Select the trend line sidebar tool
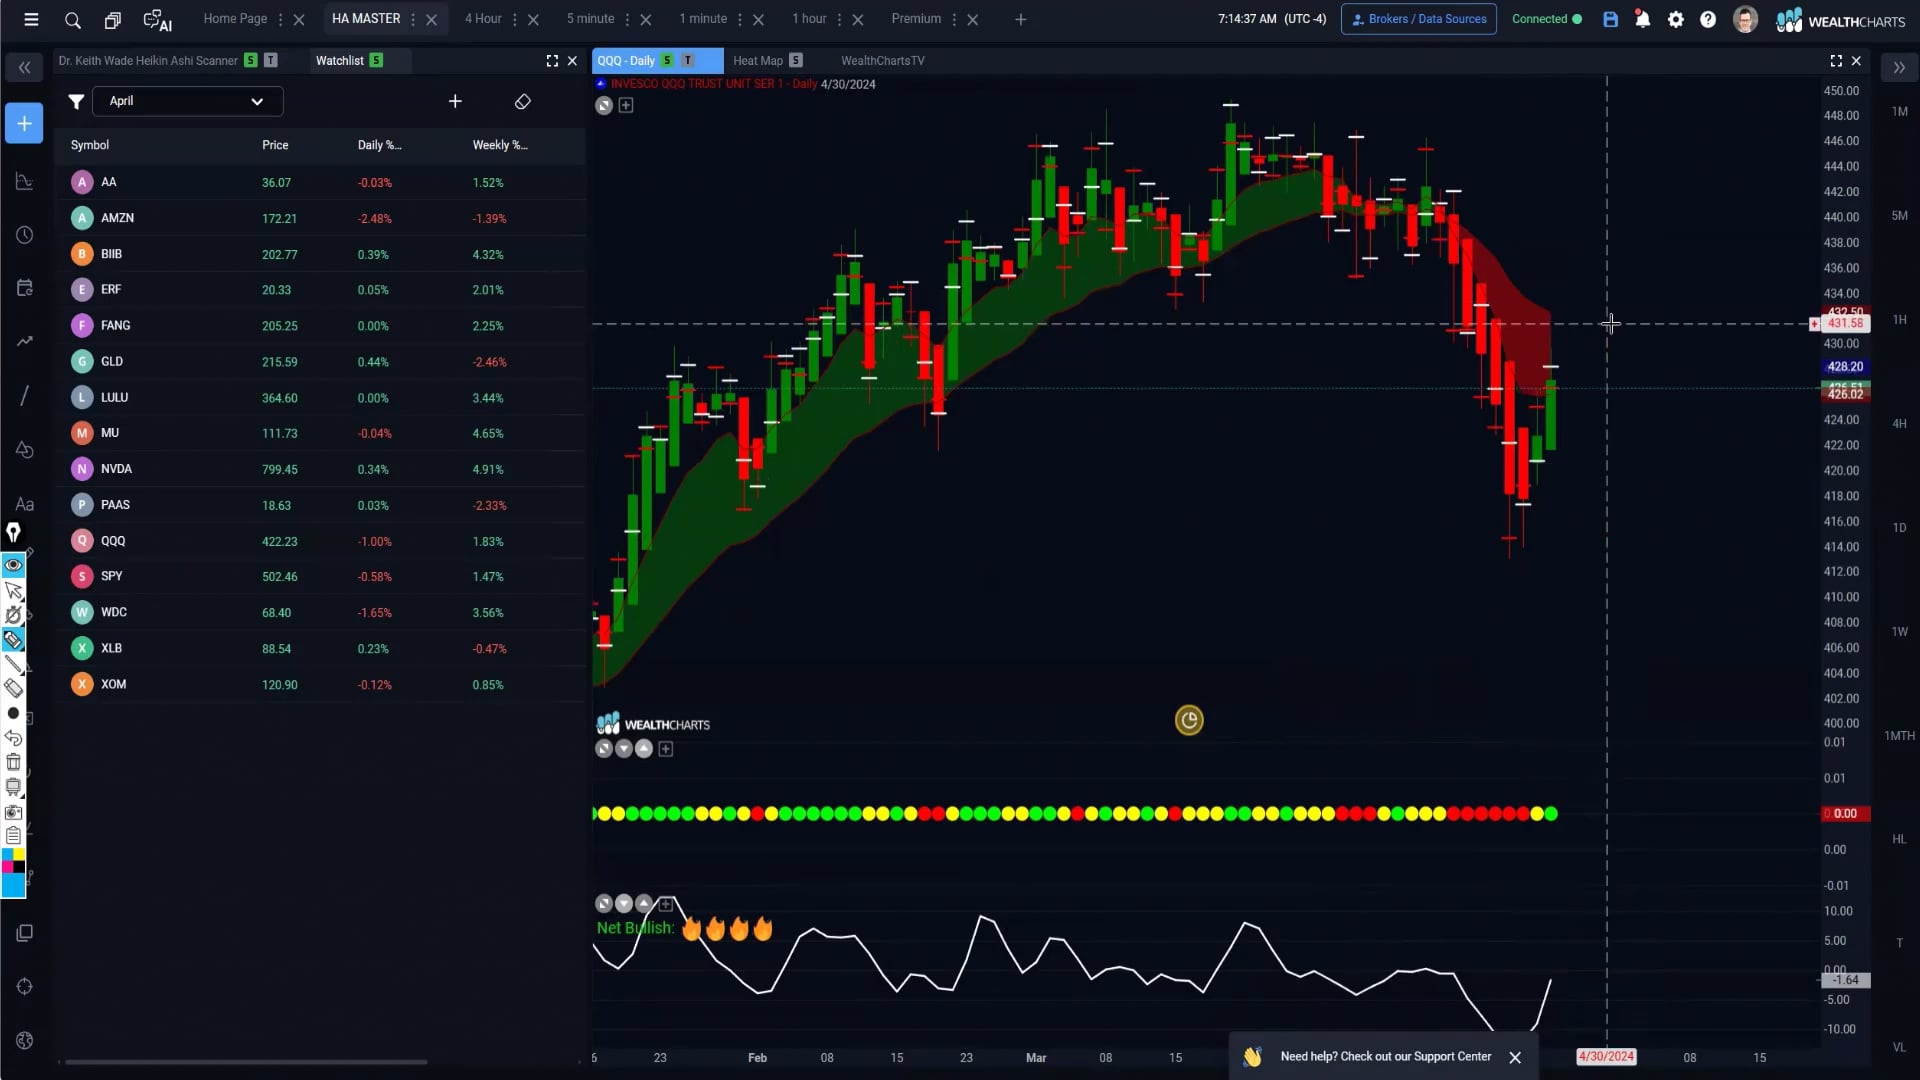 point(24,341)
